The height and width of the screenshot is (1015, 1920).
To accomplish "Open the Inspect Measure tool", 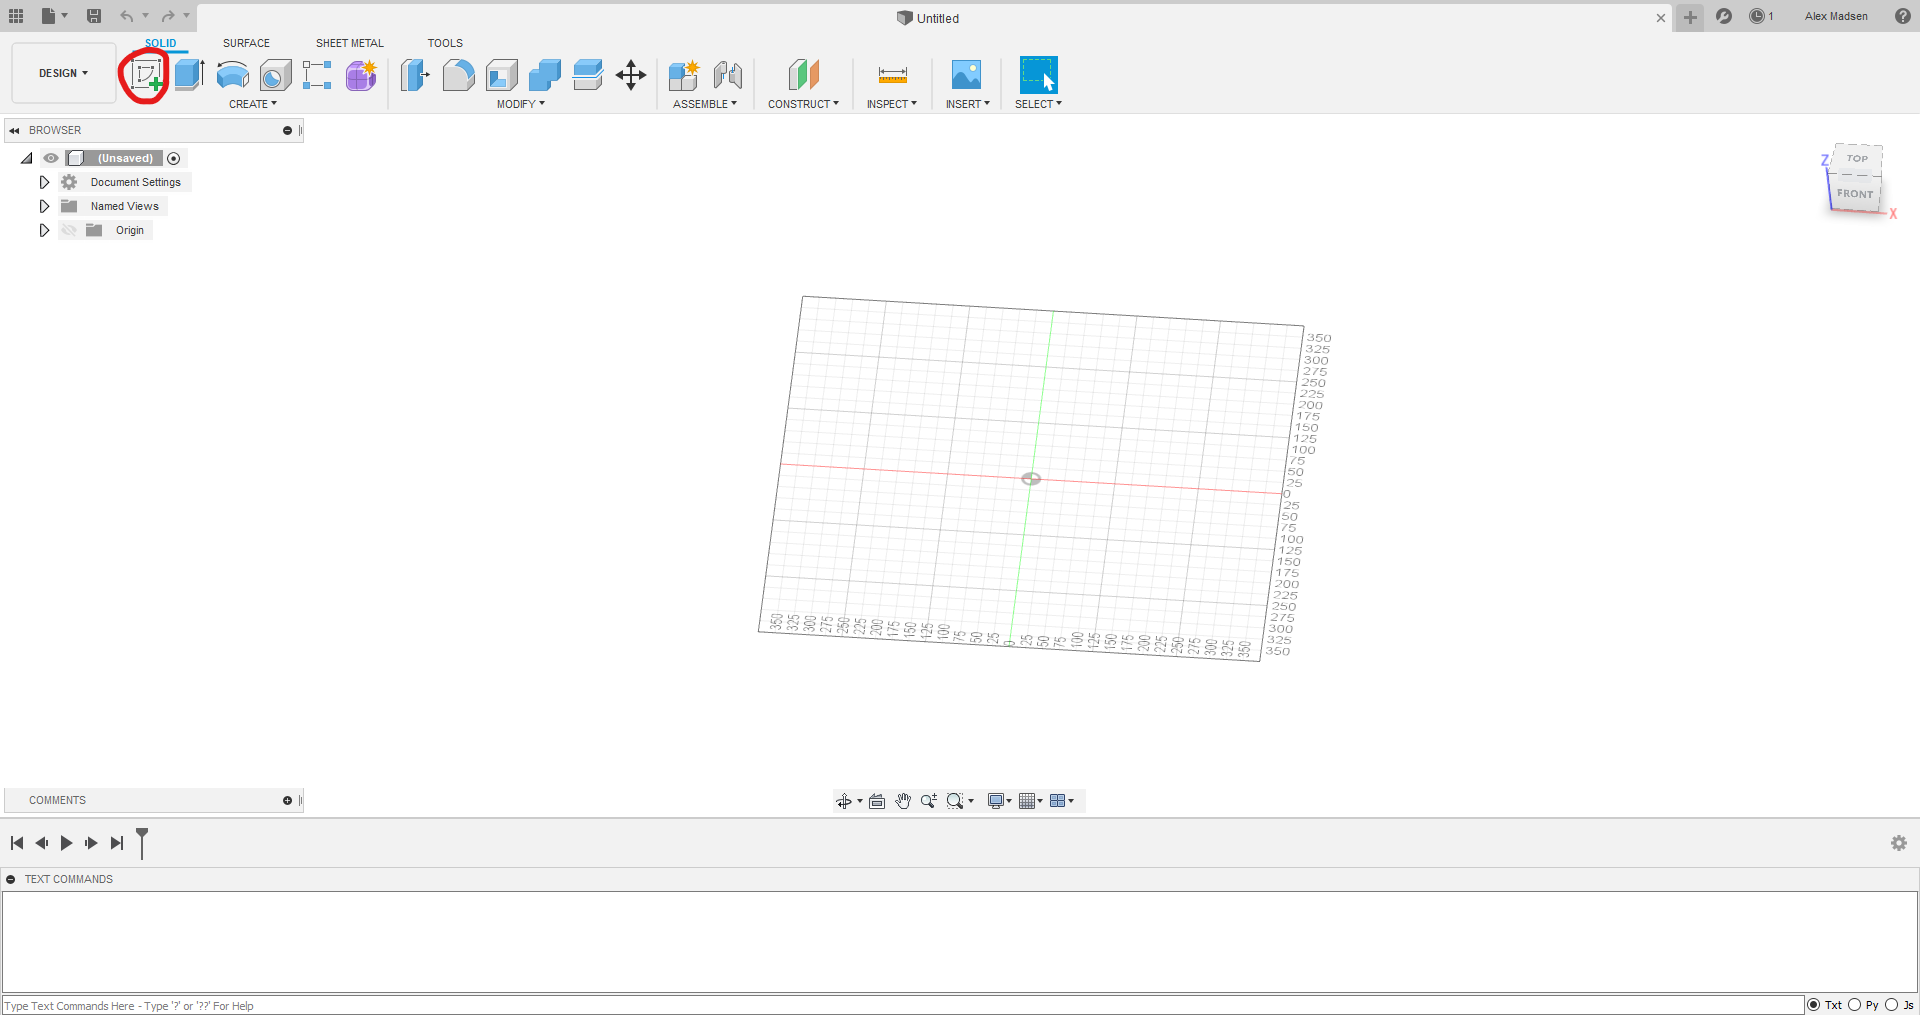I will (x=891, y=75).
